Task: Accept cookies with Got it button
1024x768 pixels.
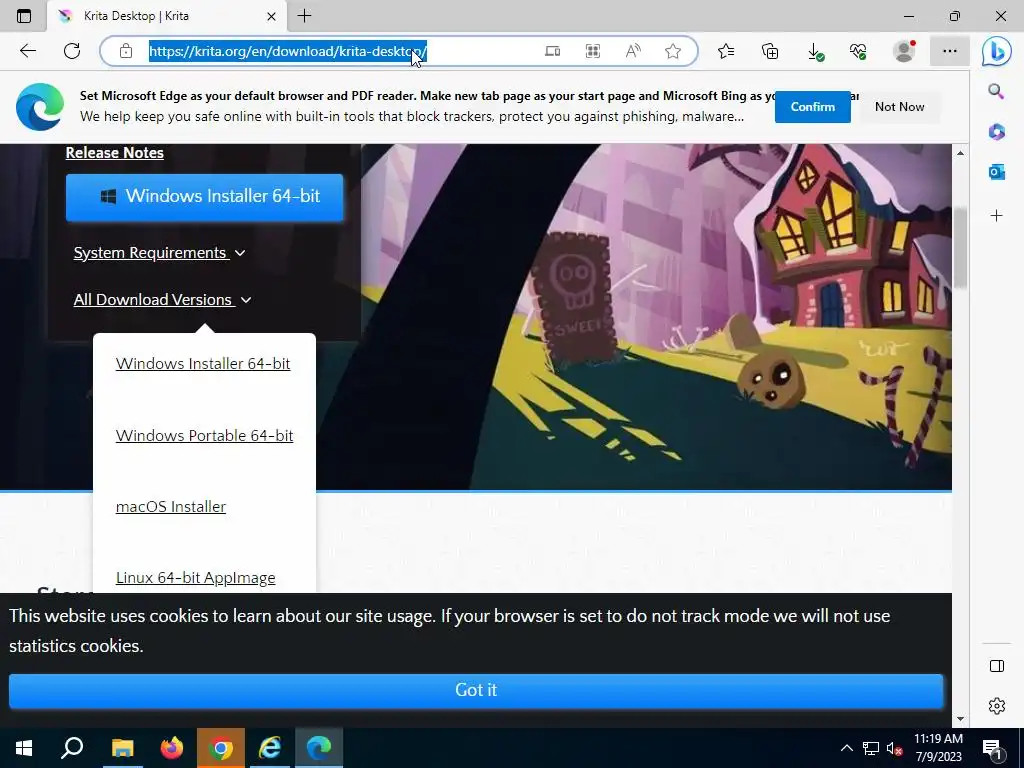Action: pos(476,690)
